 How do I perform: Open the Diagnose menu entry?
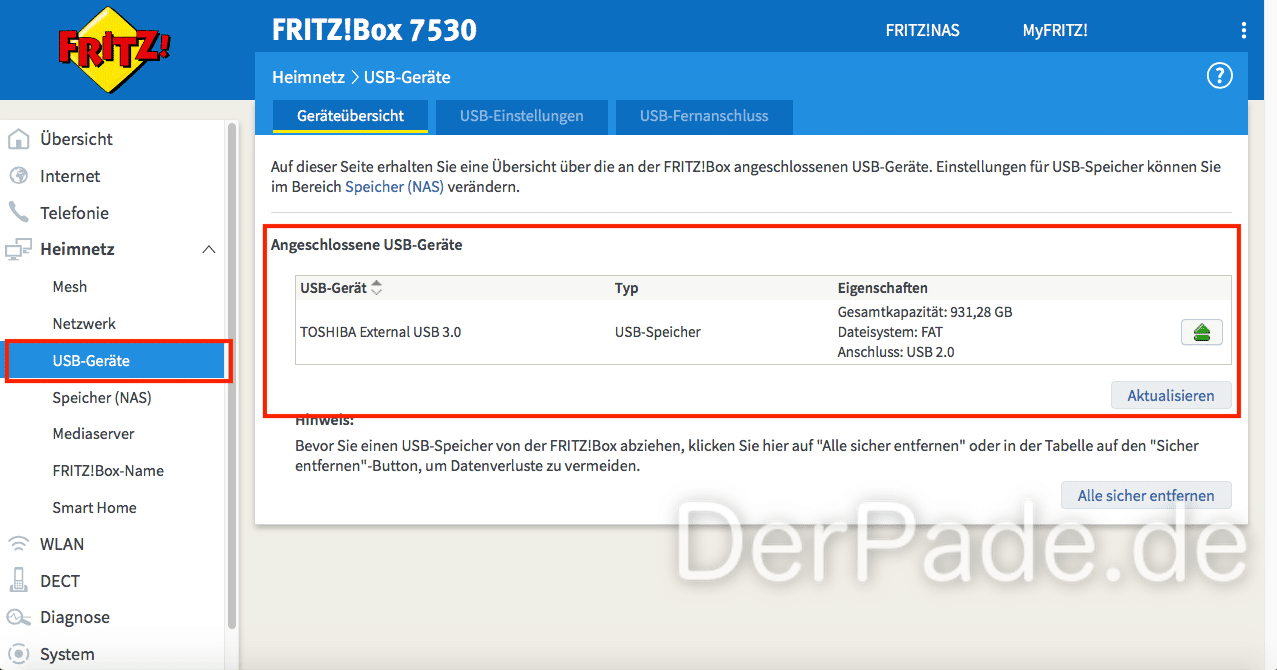point(75,618)
